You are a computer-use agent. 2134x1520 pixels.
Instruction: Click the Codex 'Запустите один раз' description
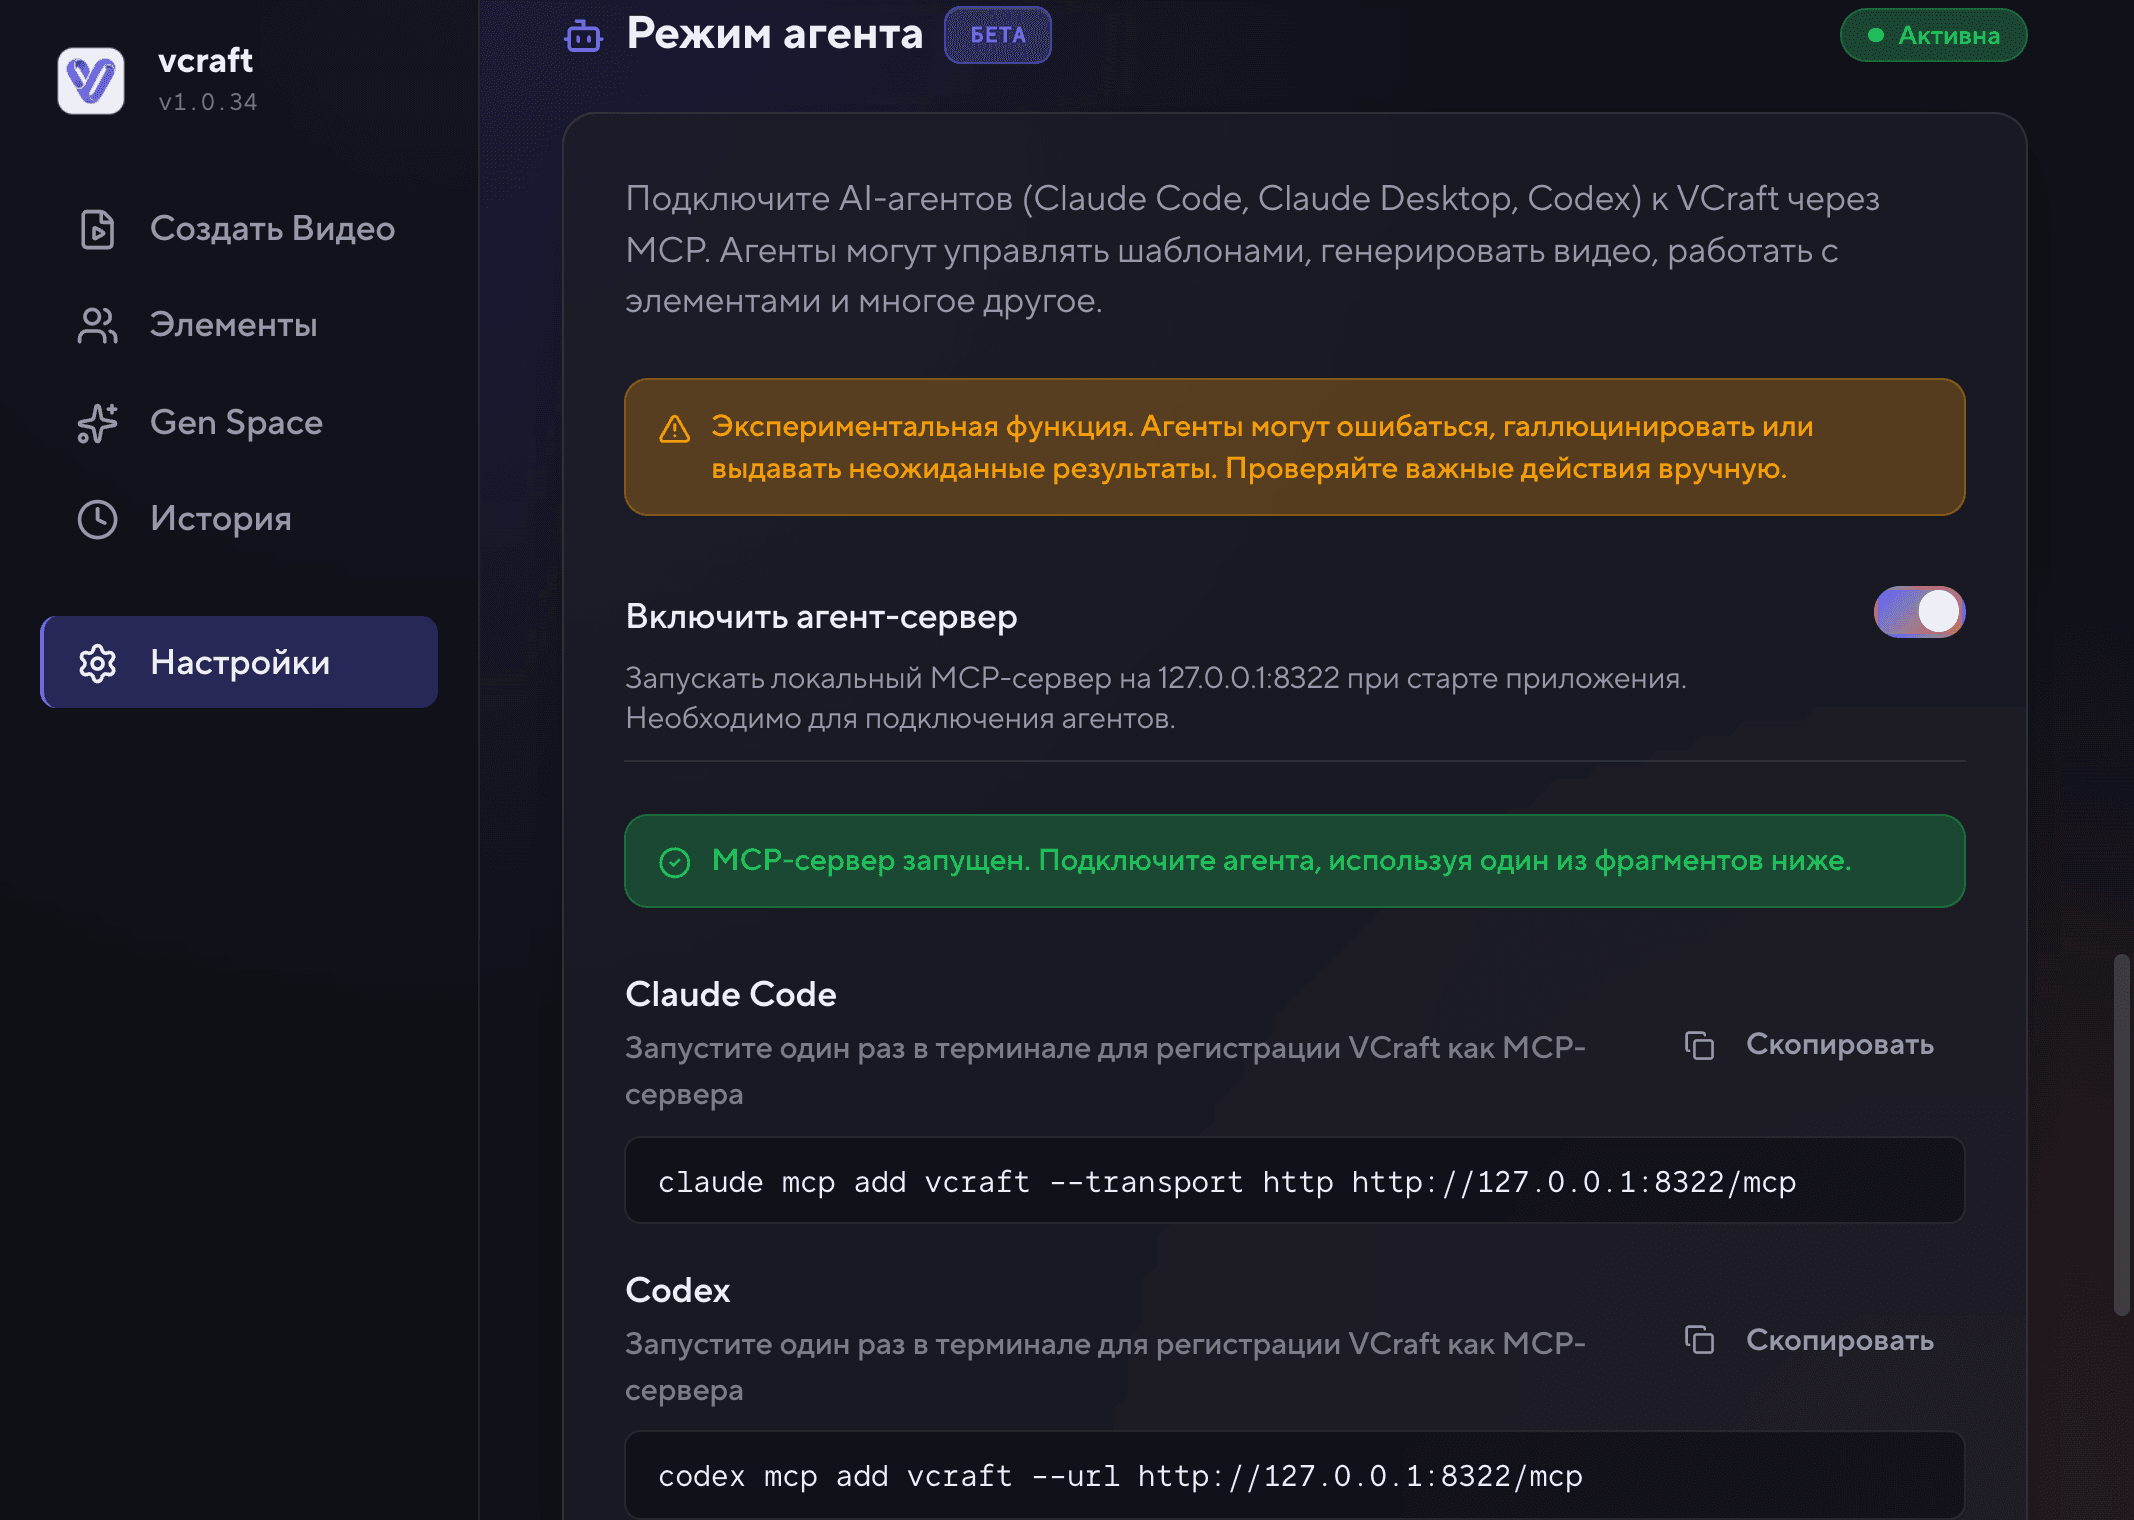point(1106,1367)
